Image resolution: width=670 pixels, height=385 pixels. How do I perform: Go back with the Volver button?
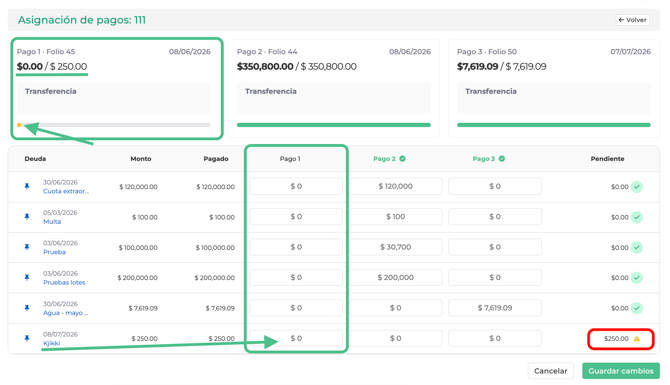(x=632, y=20)
